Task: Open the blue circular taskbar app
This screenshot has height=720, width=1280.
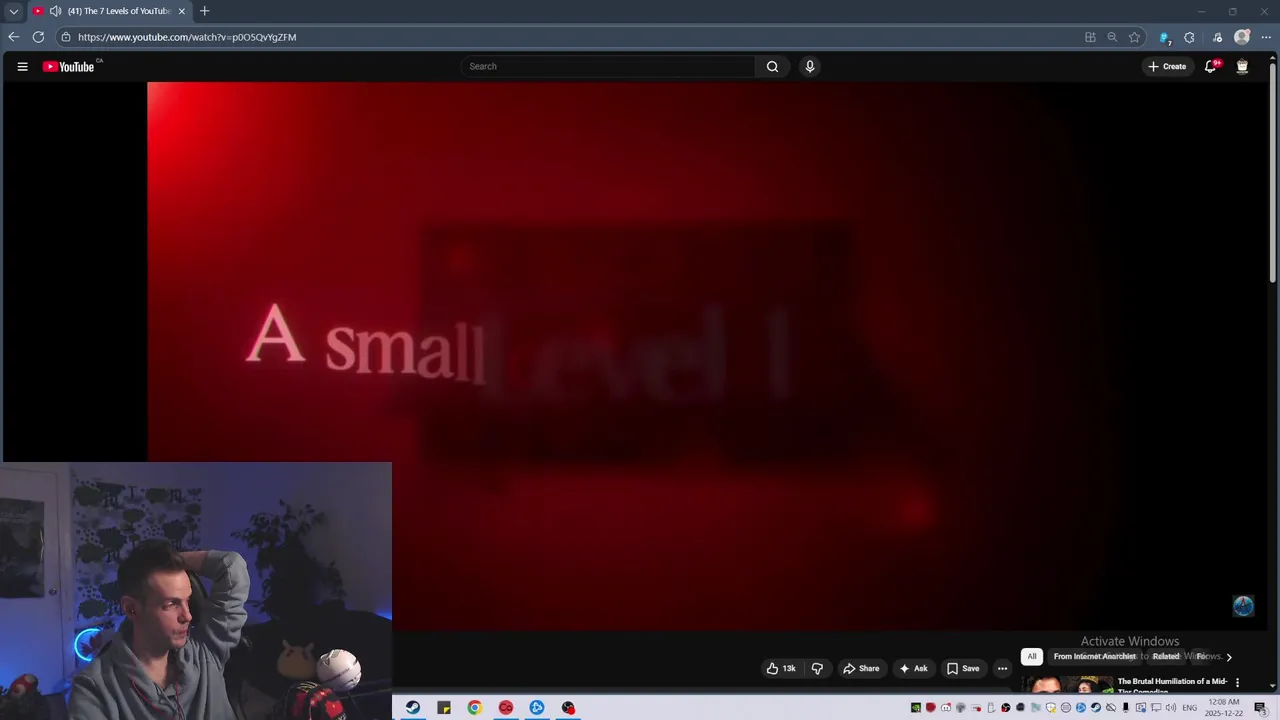Action: click(537, 708)
